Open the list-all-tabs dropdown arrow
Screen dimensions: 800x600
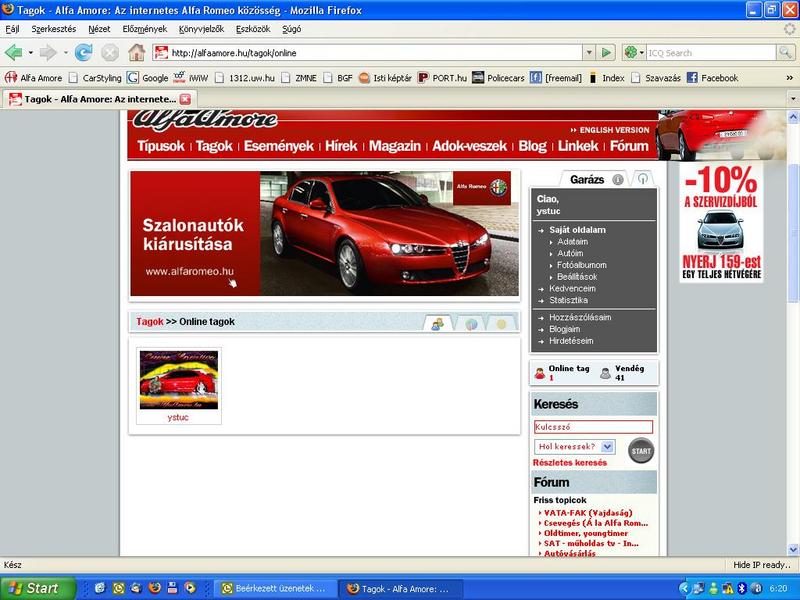coord(793,98)
